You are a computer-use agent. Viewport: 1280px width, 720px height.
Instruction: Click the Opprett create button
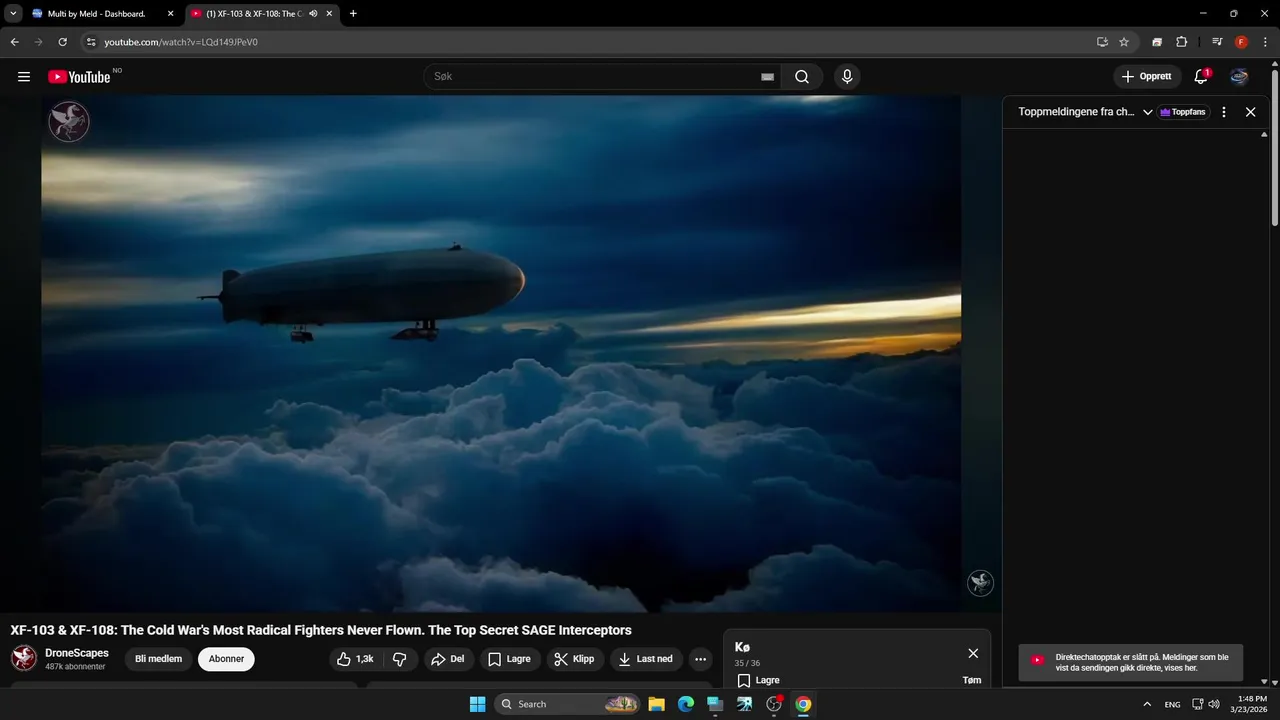(x=1147, y=77)
